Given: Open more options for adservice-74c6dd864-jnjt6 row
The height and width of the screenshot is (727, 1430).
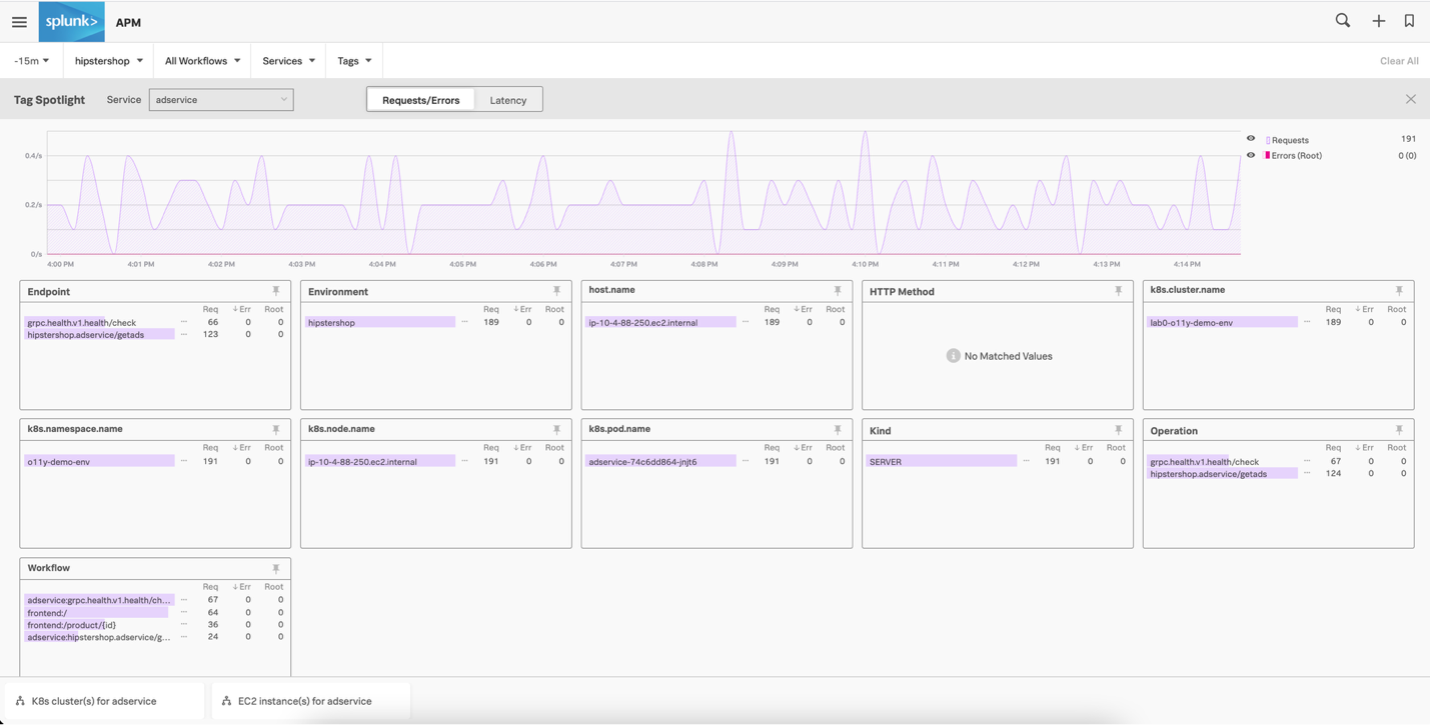Looking at the screenshot, I should pos(746,461).
